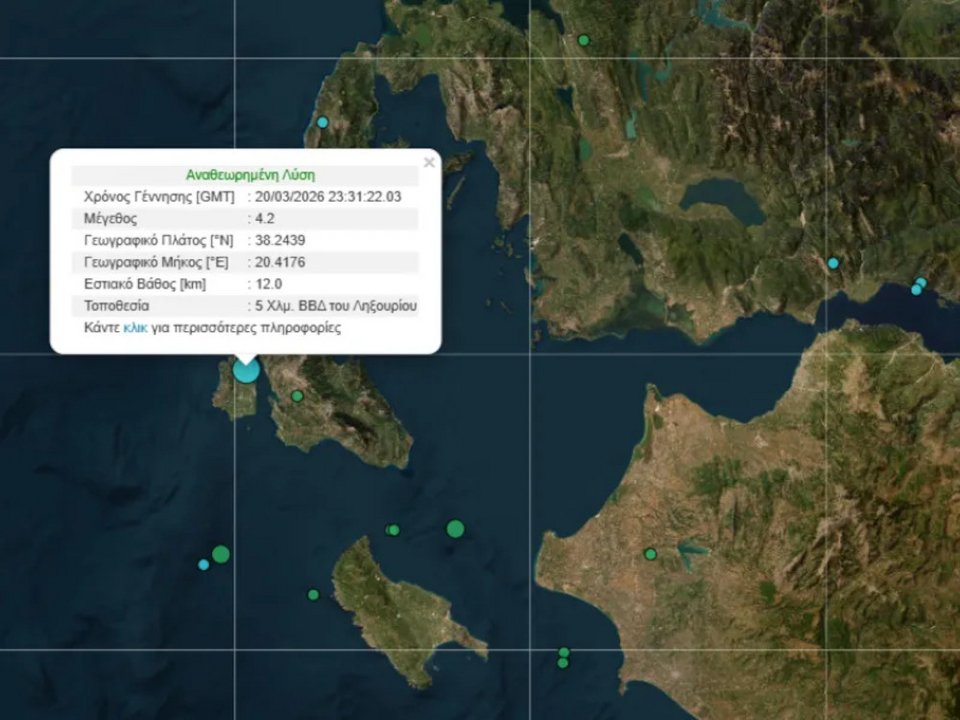Close the Αναθεωρημένη Λύση popup
Viewport: 960px width, 720px height.
[x=429, y=162]
